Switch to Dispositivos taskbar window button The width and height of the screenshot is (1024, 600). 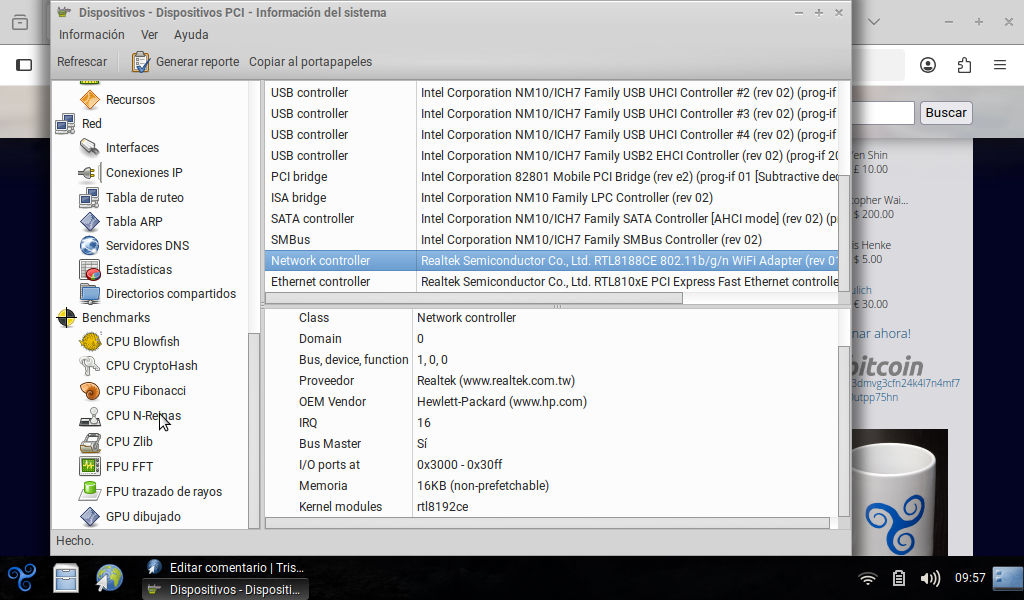coord(225,590)
